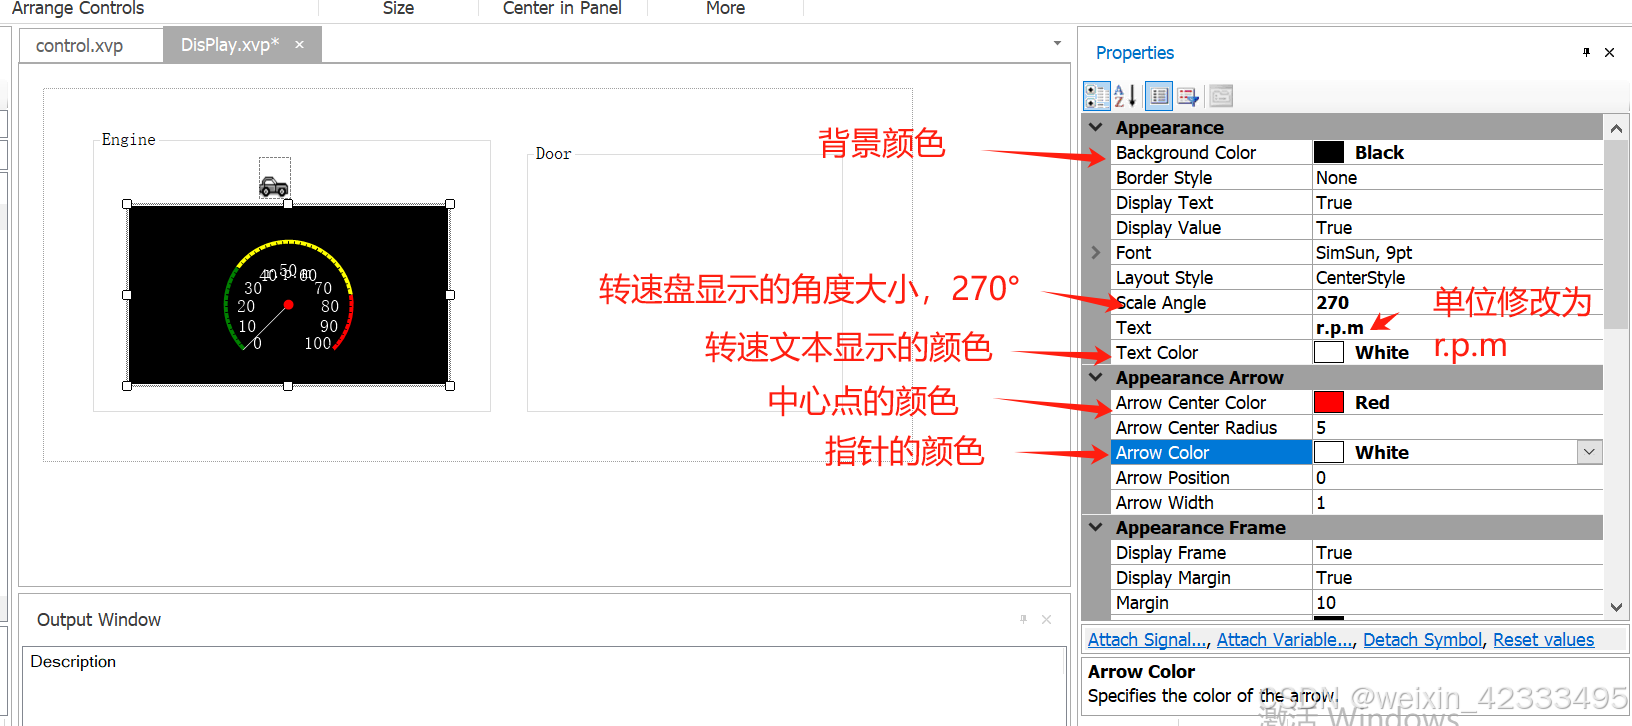Click the white Text Color swatch
The height and width of the screenshot is (726, 1632).
point(1328,352)
